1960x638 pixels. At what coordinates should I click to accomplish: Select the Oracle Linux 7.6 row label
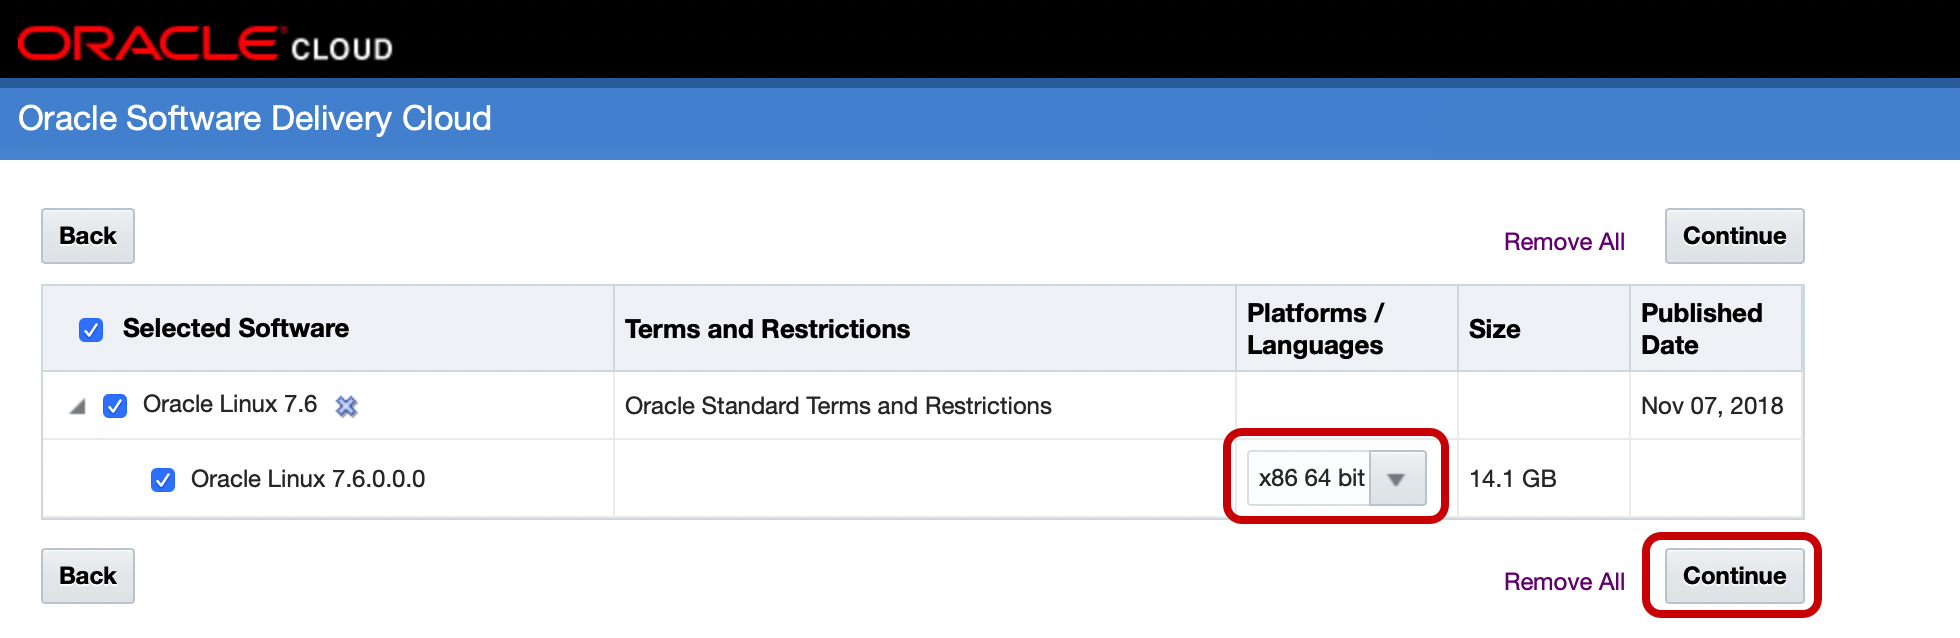click(x=230, y=404)
